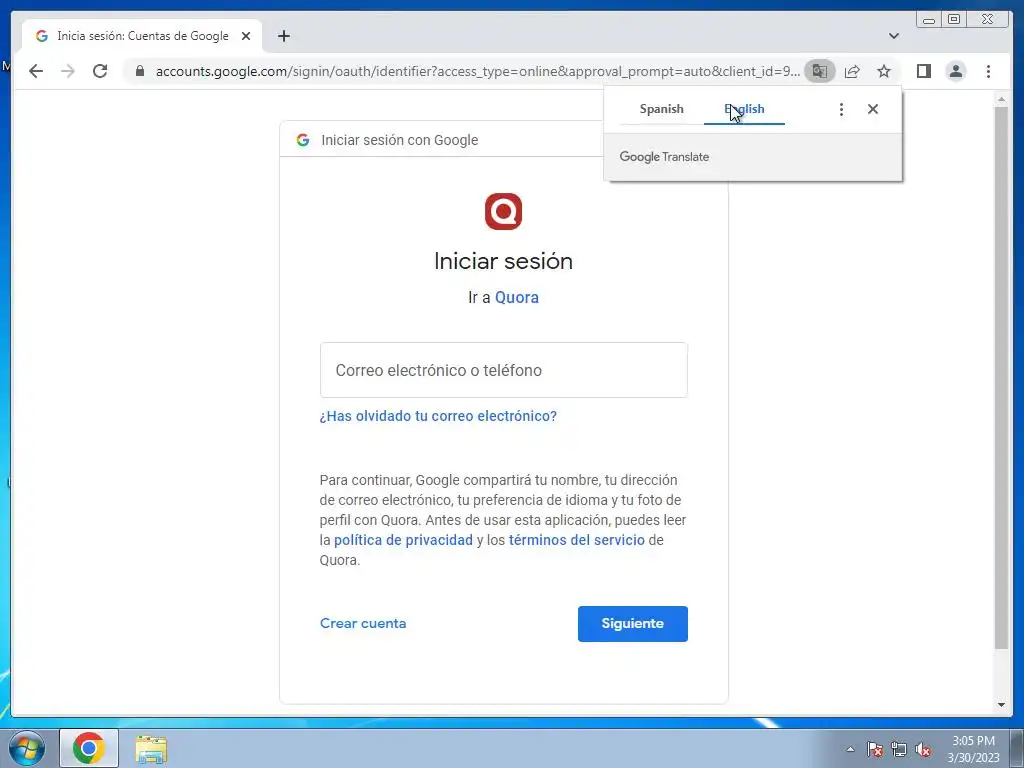Close the Cuentas de Google tab
This screenshot has width=1024, height=768.
point(246,36)
